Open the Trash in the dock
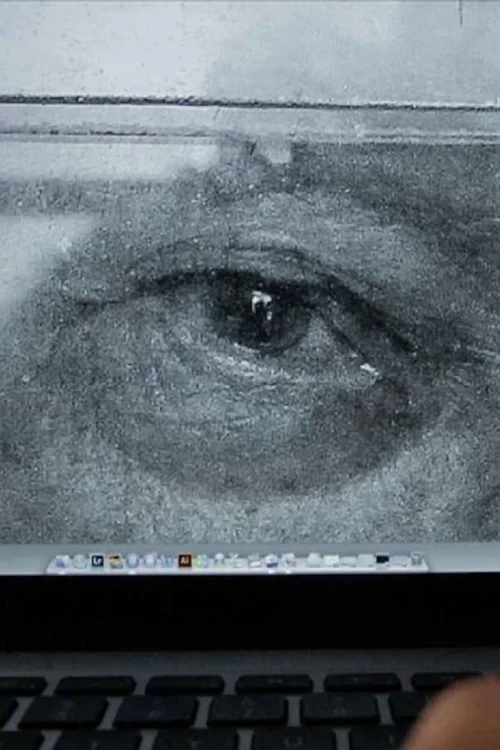 [416, 560]
